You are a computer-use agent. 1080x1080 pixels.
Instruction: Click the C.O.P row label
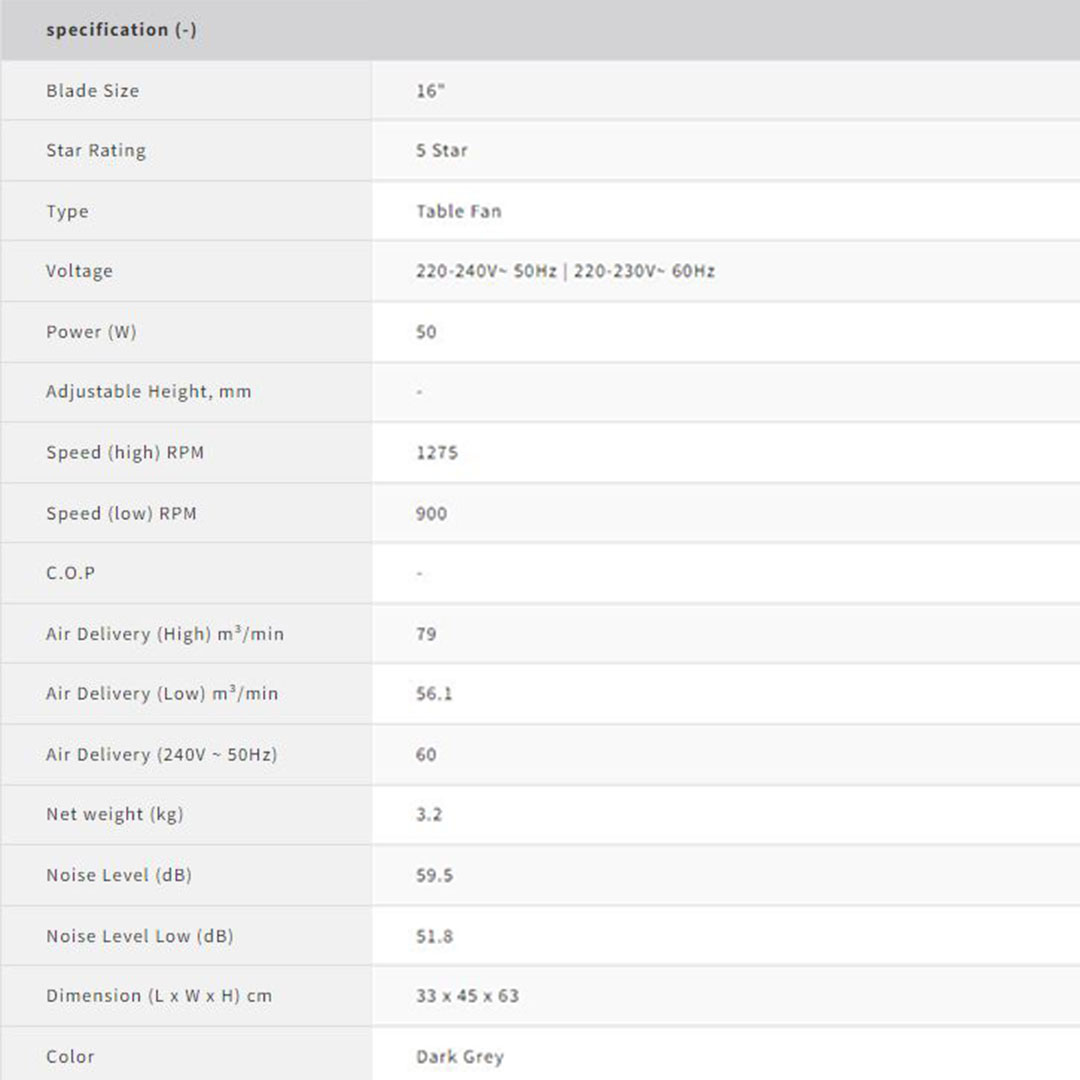click(x=70, y=574)
